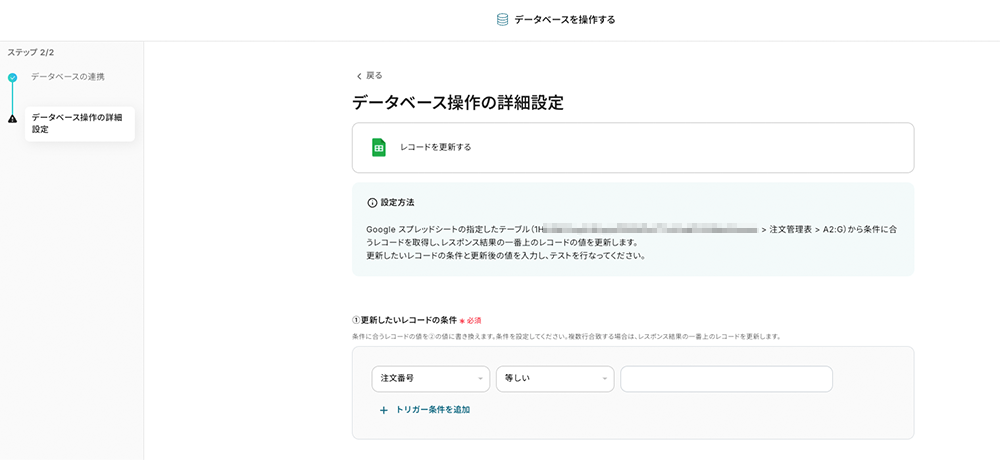Click the back chevron arrow icon
Viewport: 1000px width, 460px height.
pyautogui.click(x=359, y=76)
